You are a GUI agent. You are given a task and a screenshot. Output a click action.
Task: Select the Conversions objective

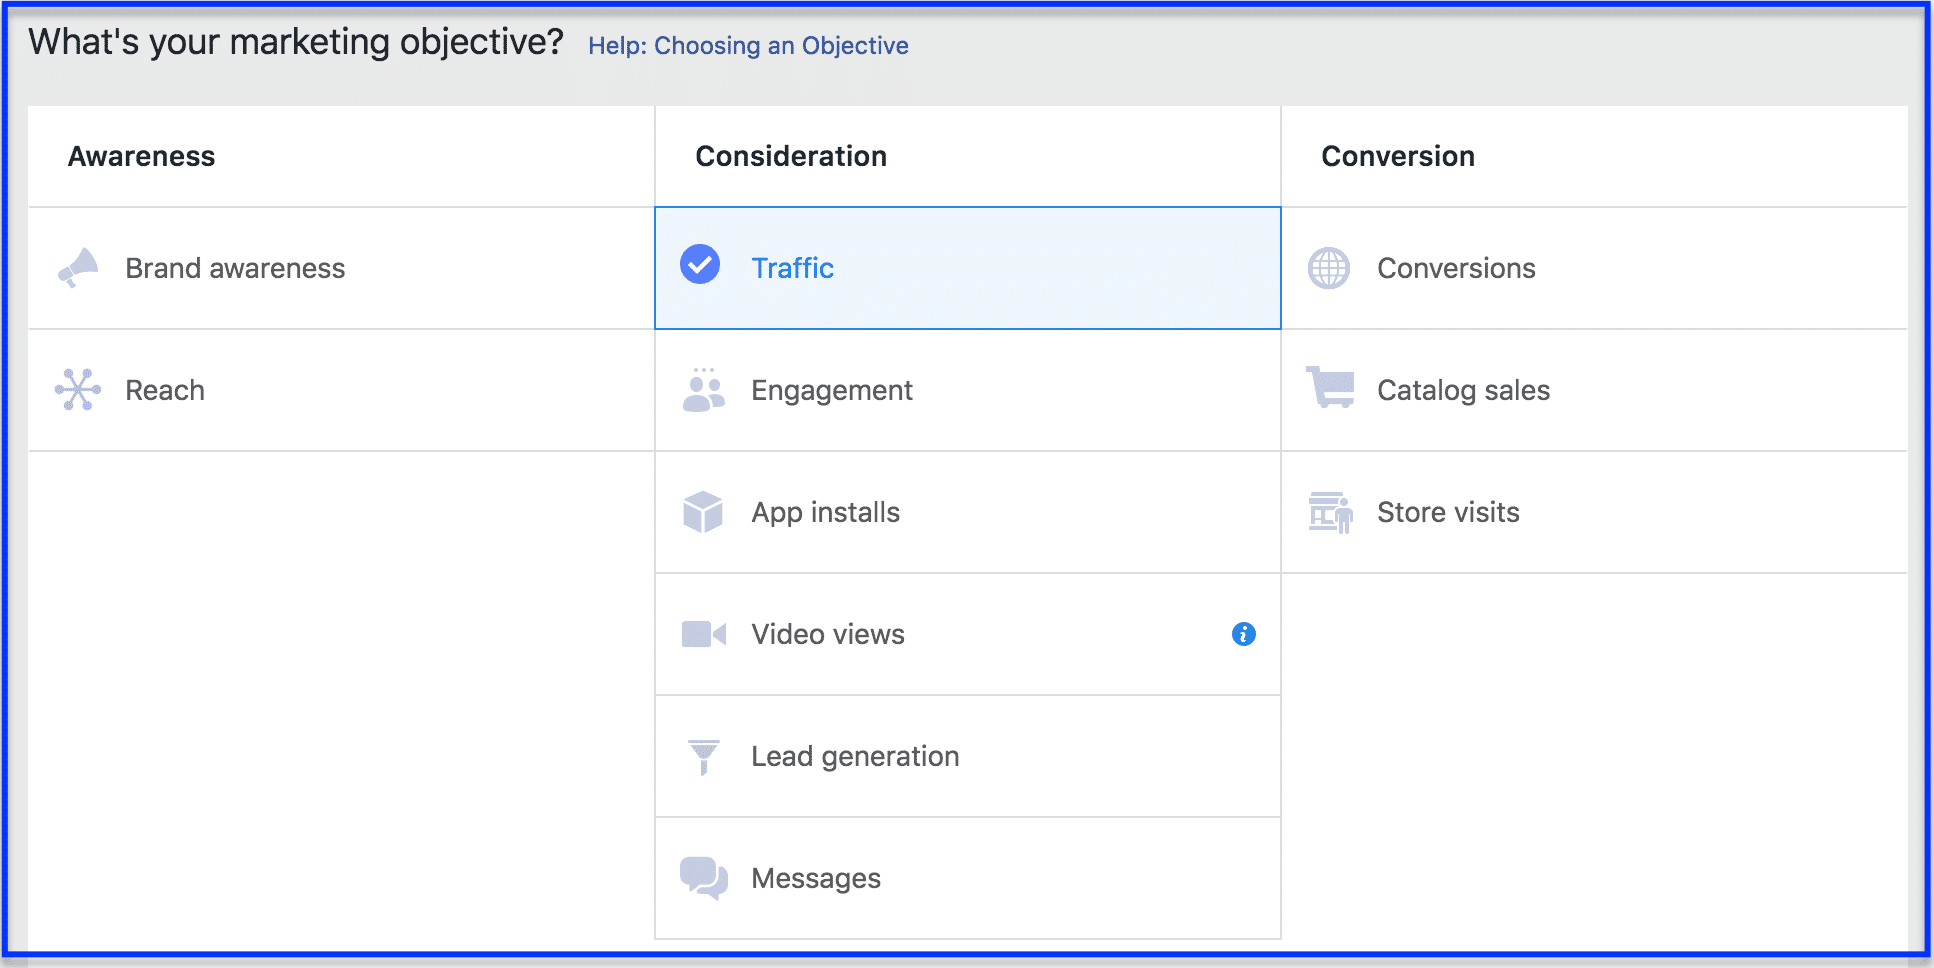coord(1595,268)
